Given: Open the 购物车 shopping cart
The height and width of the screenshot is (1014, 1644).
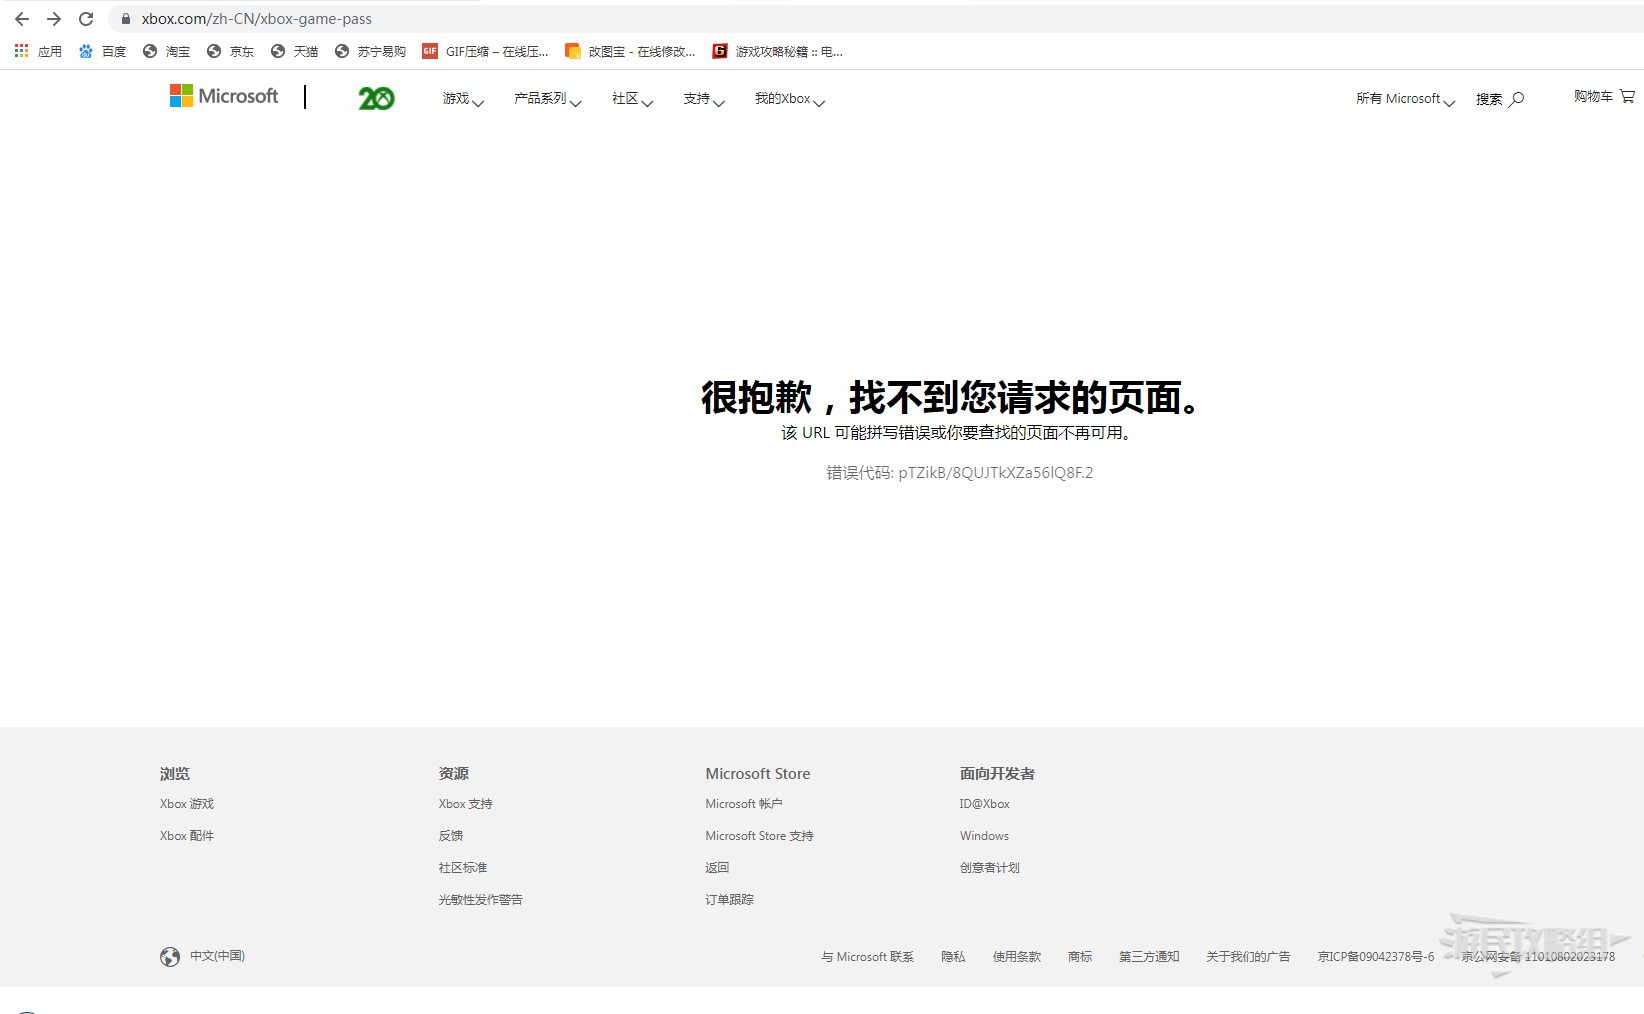Looking at the screenshot, I should 1604,96.
